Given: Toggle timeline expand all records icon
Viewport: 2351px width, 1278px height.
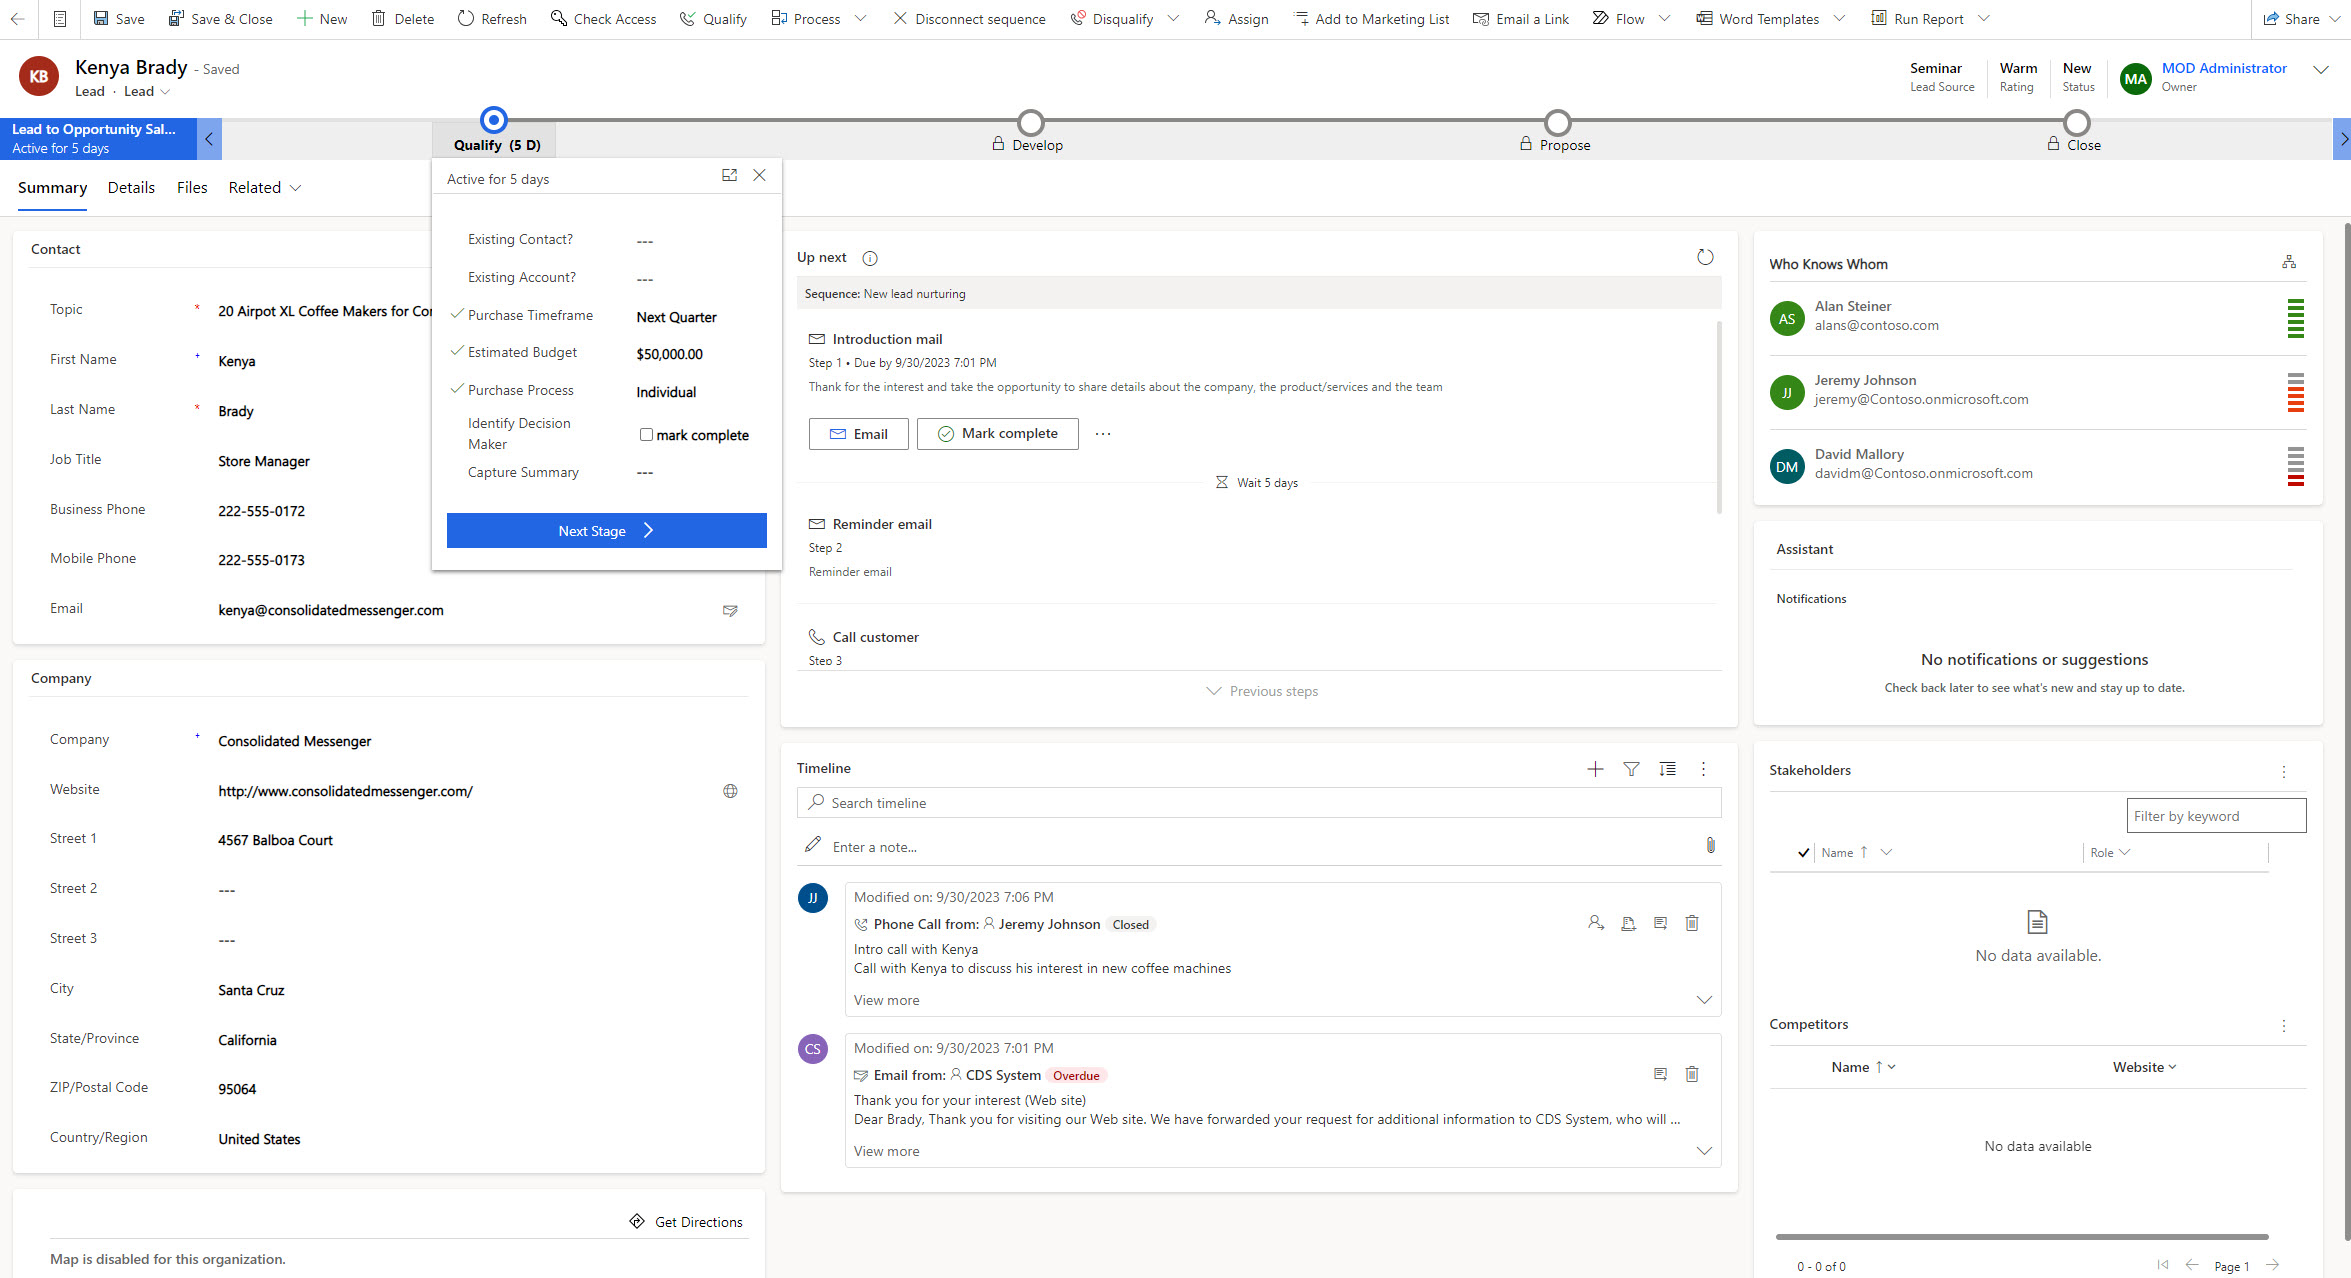Looking at the screenshot, I should pos(1667,769).
